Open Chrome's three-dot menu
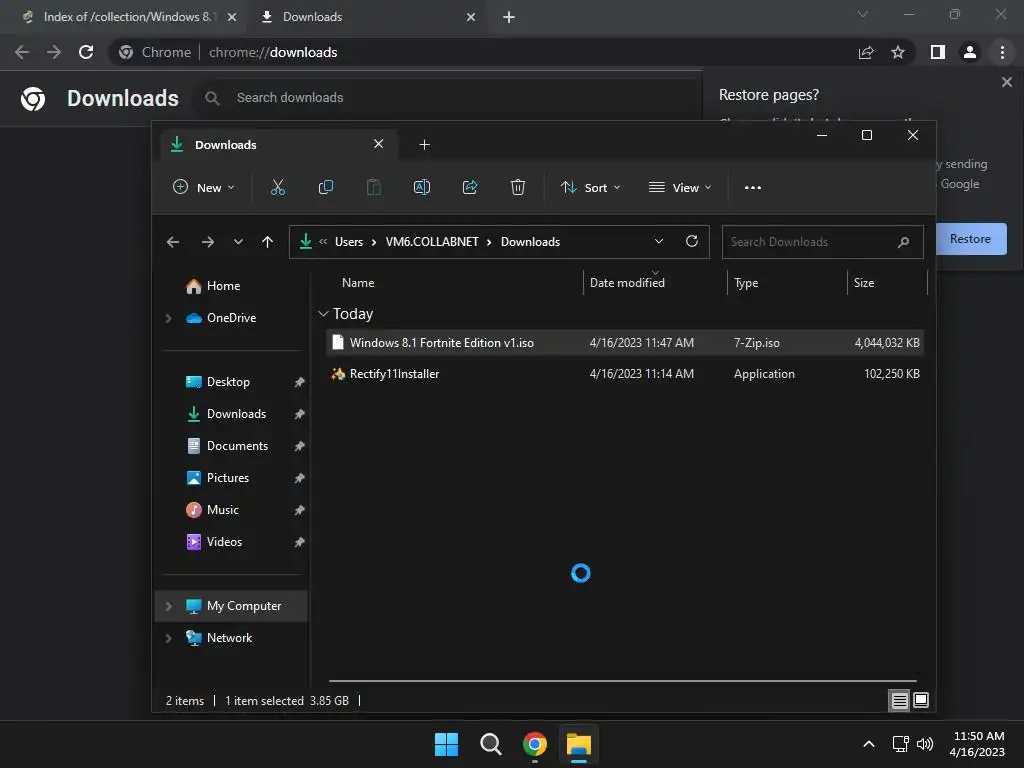Screen dimensions: 1024x768 click(1002, 52)
